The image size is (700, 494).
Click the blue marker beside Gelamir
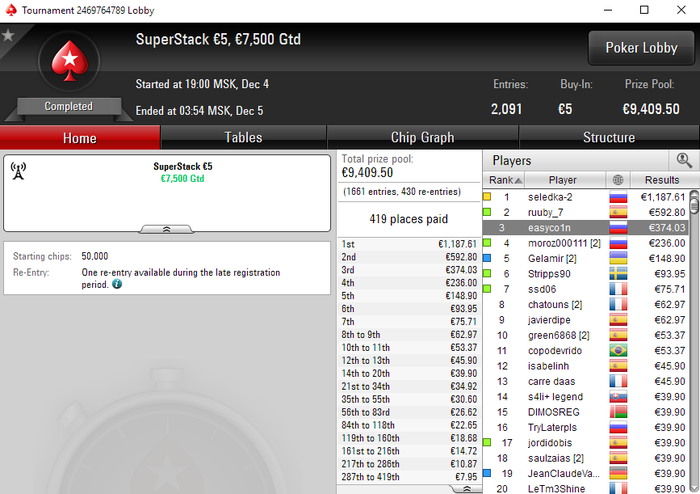point(487,258)
